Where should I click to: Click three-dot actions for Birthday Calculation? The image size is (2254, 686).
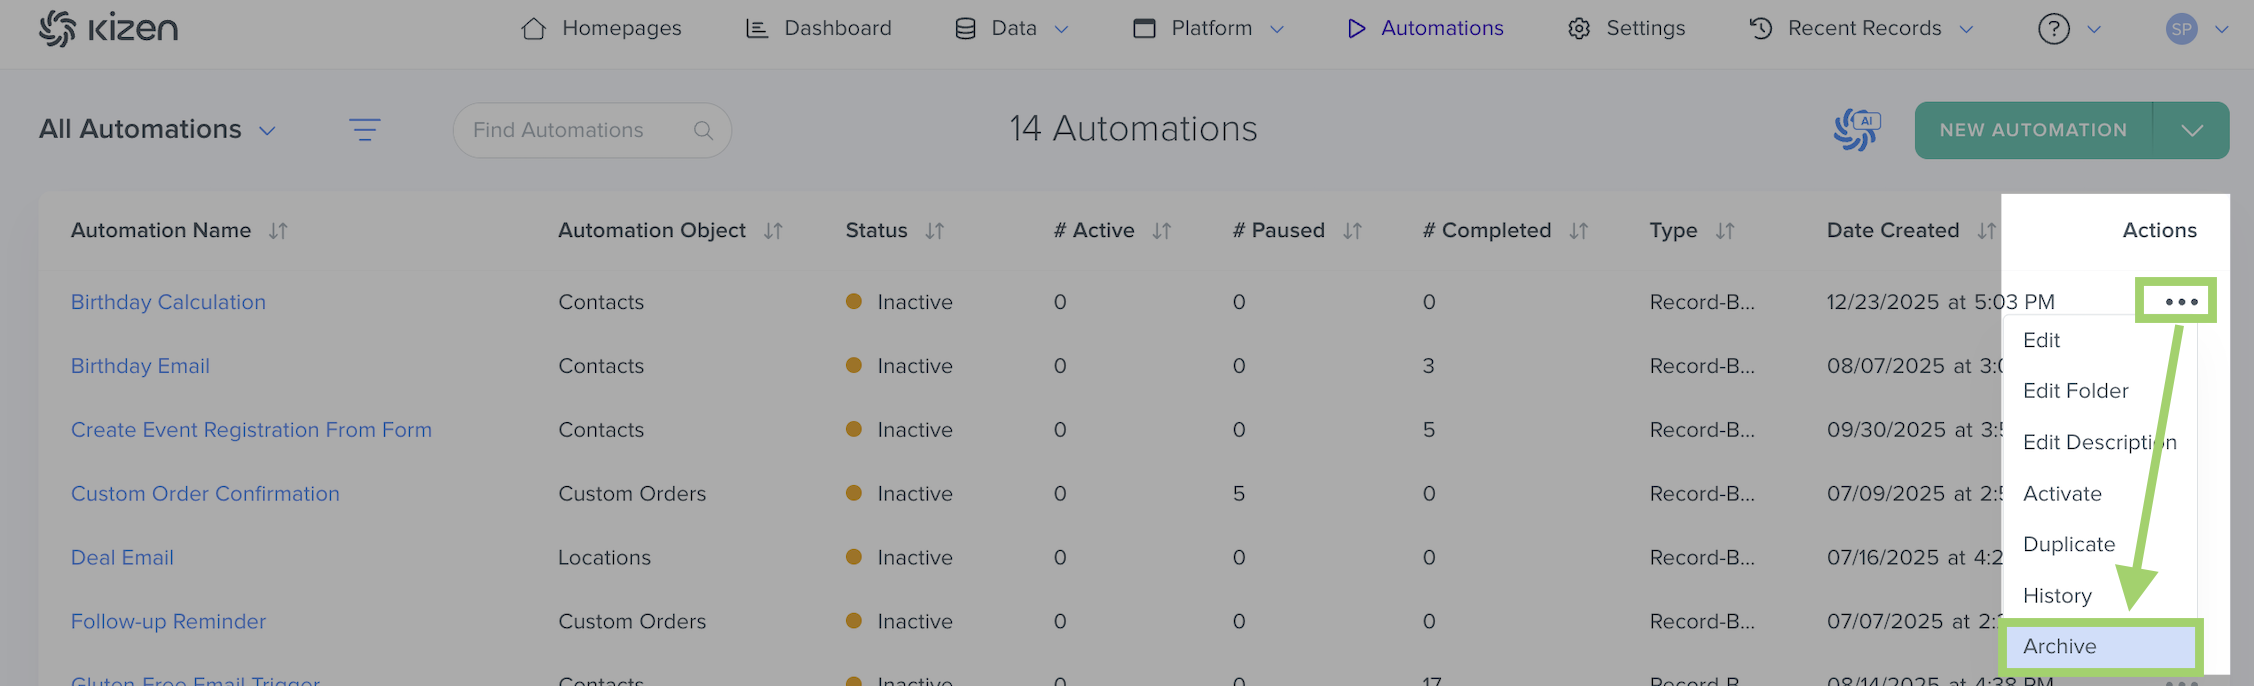pos(2181,301)
